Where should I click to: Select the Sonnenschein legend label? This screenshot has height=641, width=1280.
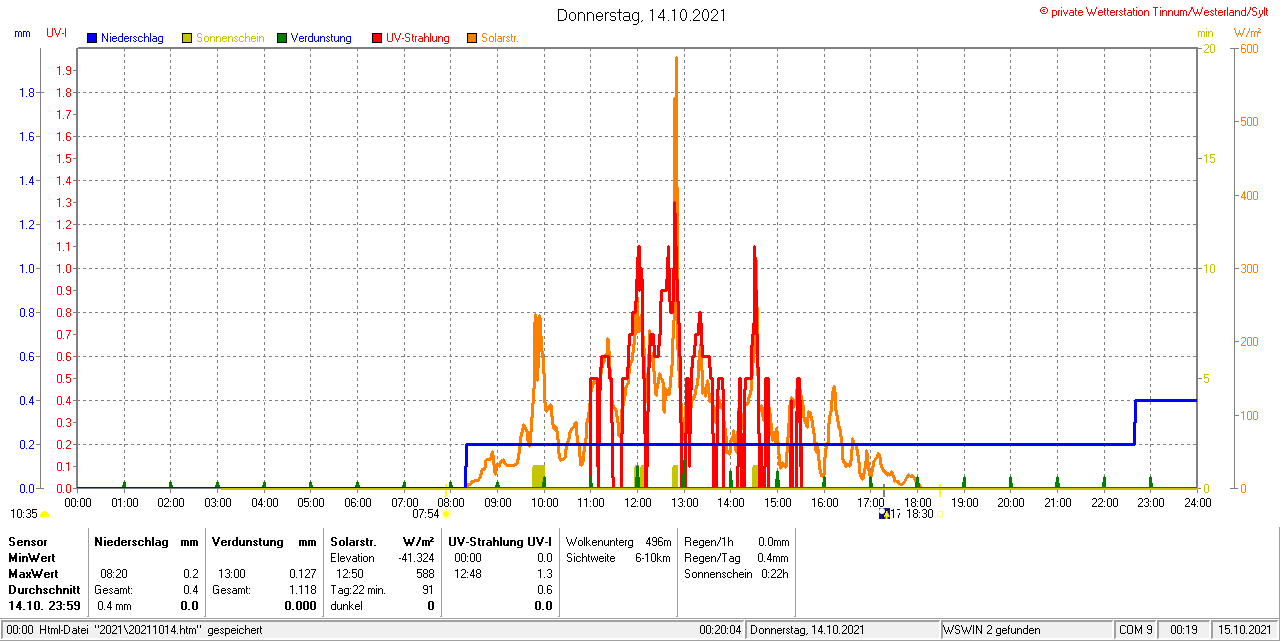click(x=230, y=38)
